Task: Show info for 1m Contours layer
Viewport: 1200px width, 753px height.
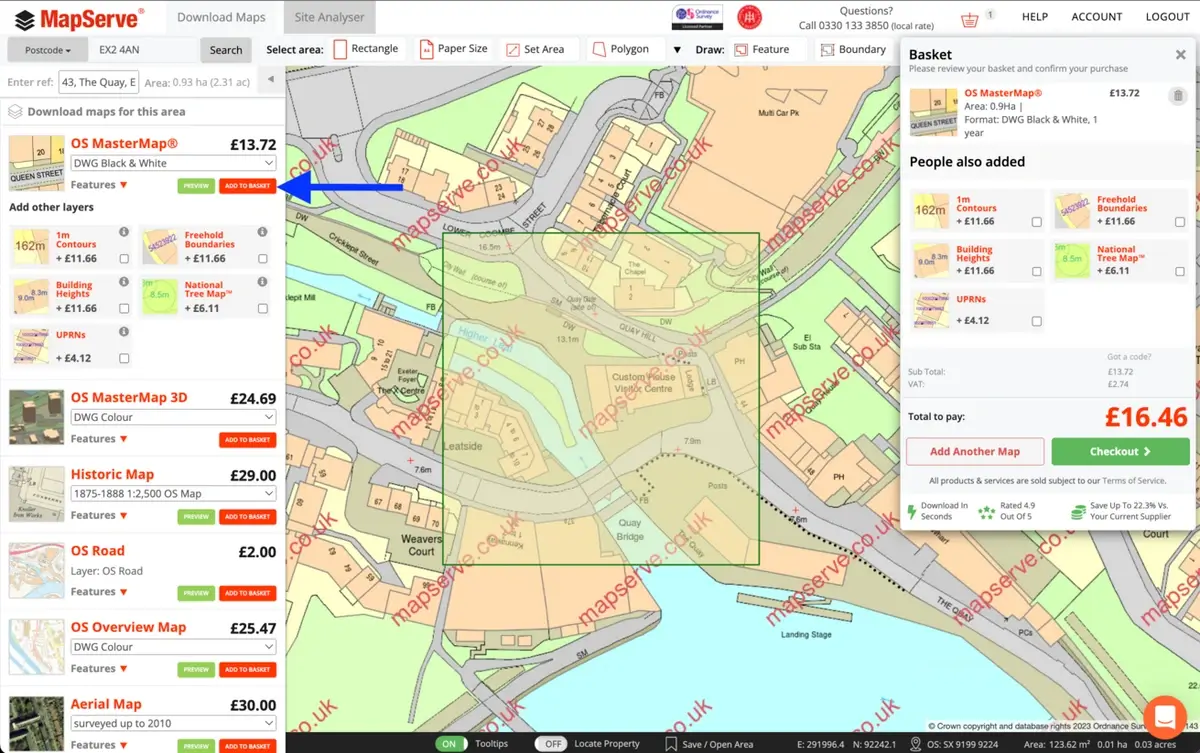Action: pyautogui.click(x=124, y=232)
